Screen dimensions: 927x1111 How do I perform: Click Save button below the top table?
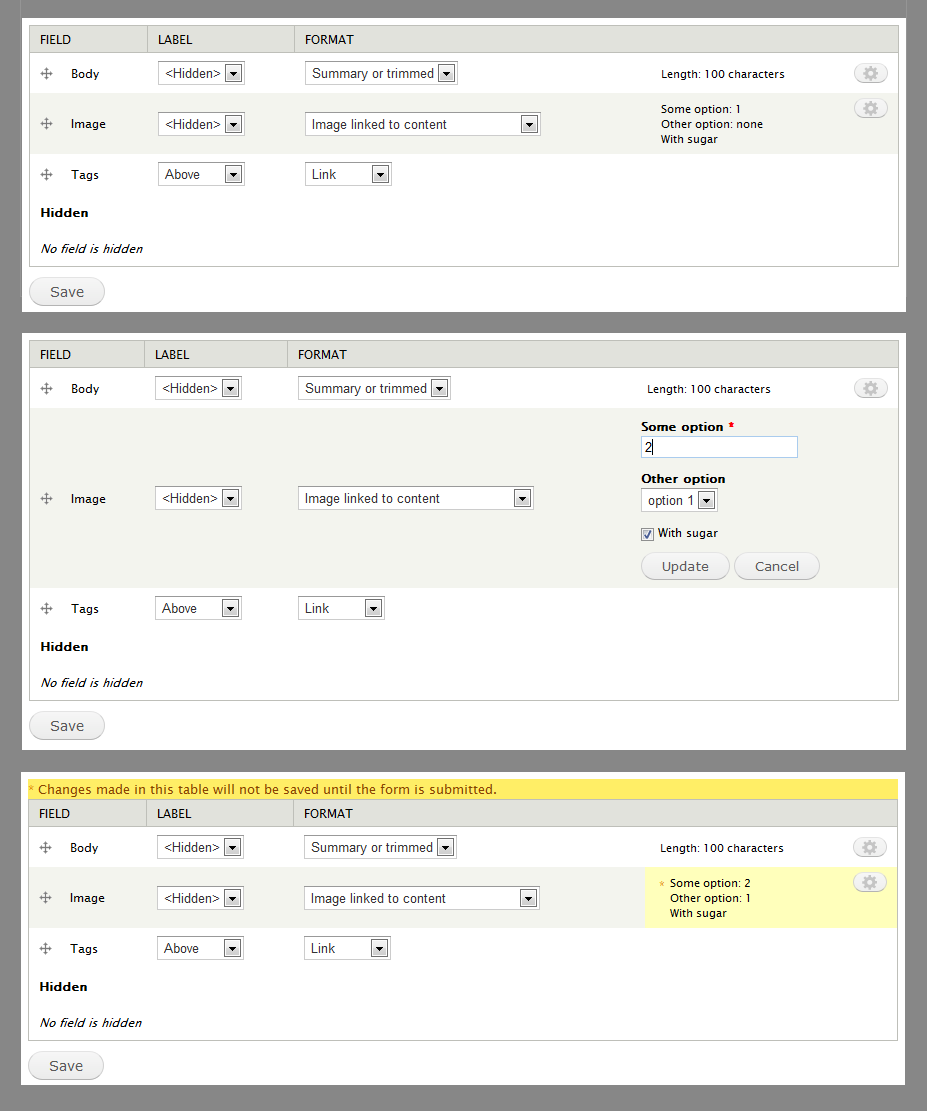pos(67,292)
